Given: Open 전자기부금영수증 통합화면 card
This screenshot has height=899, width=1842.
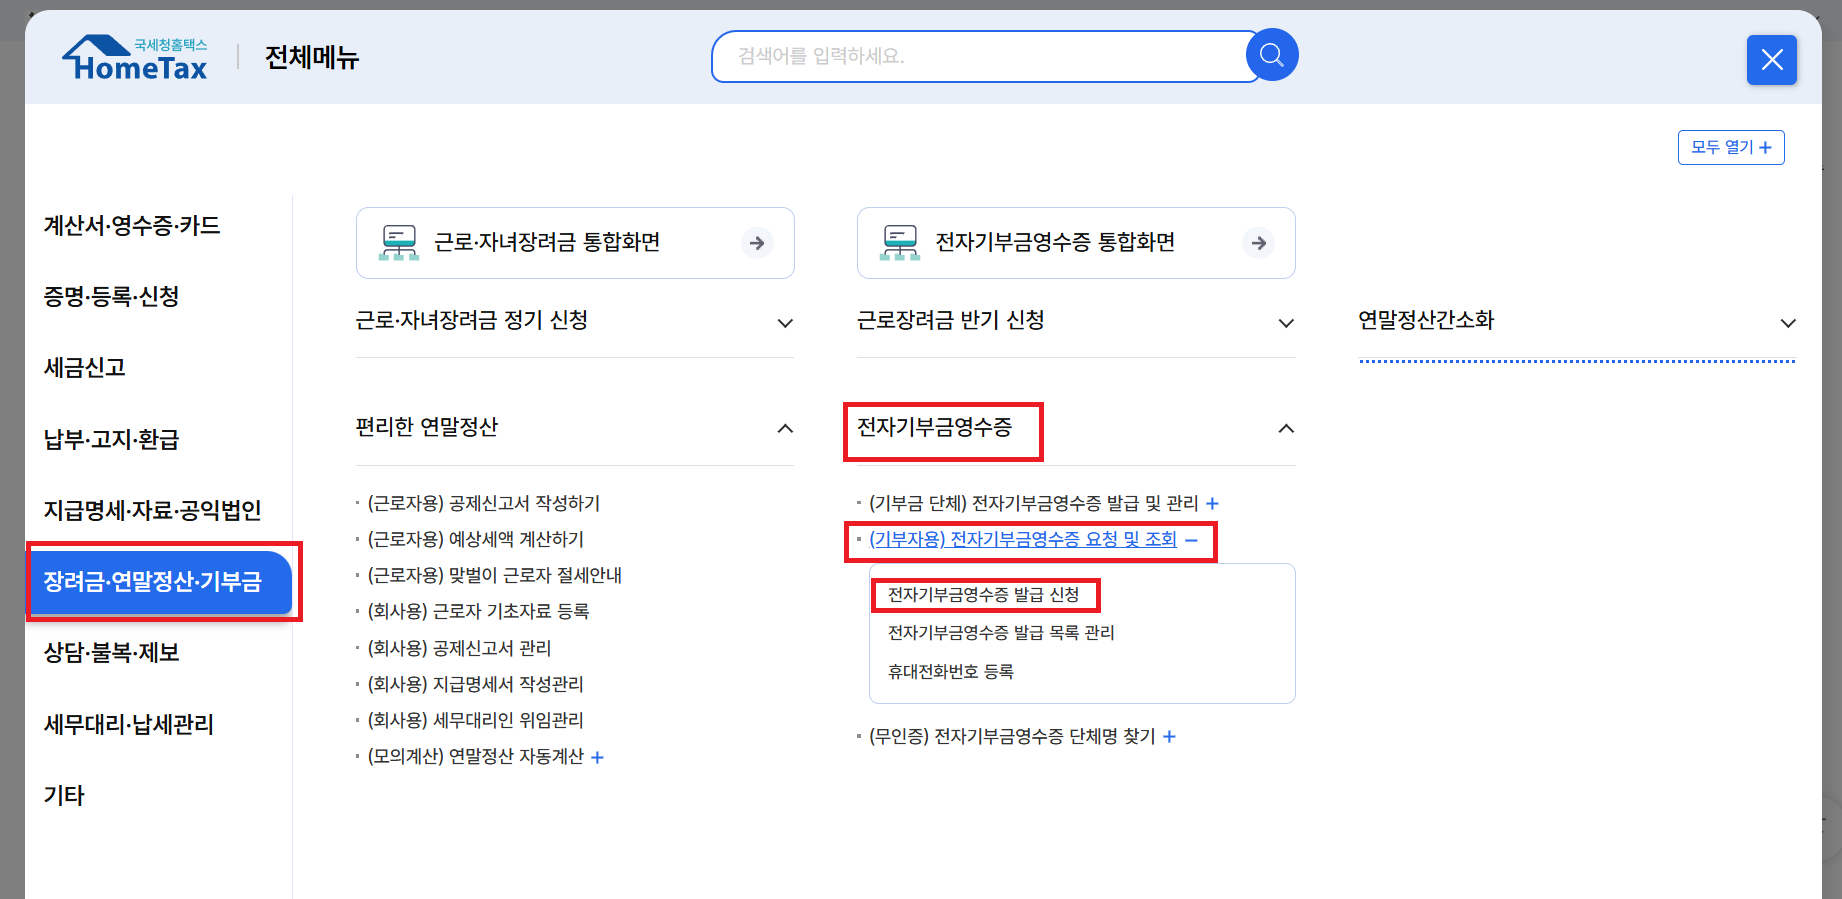Looking at the screenshot, I should (x=1076, y=243).
